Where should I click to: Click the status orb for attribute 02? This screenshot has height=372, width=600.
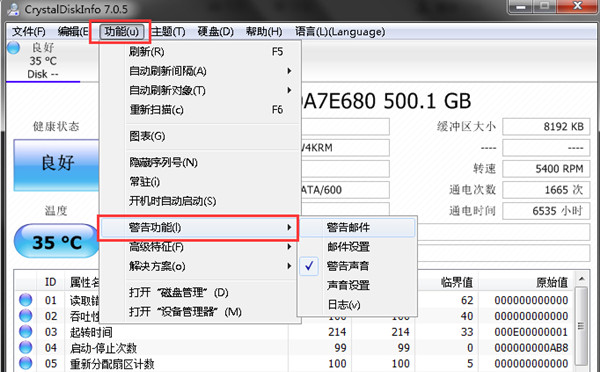coord(26,316)
